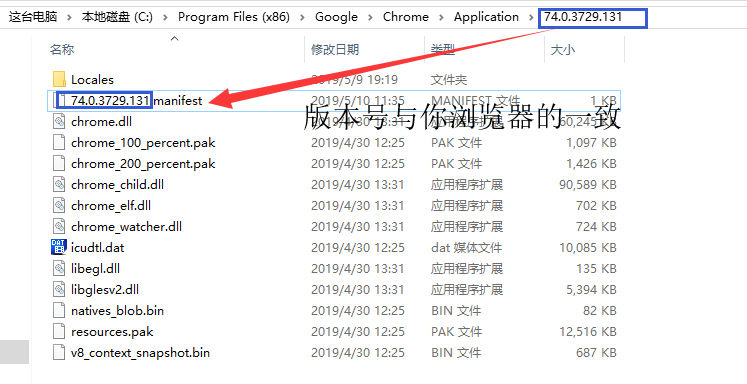
Task: Select the 74.0.3729.131.manifest file name
Action: [x=137, y=101]
